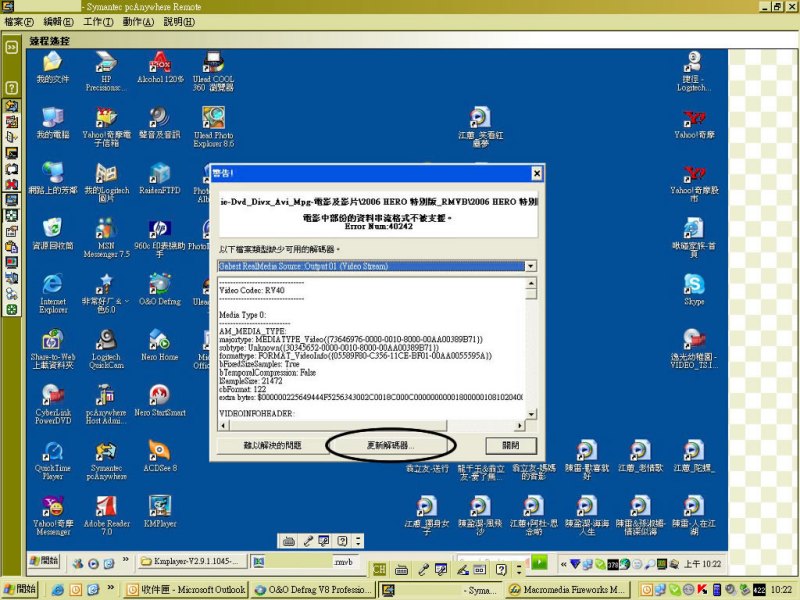Screen dimensions: 800x600
Task: Select the KMPlayer desktop icon
Action: coord(160,512)
